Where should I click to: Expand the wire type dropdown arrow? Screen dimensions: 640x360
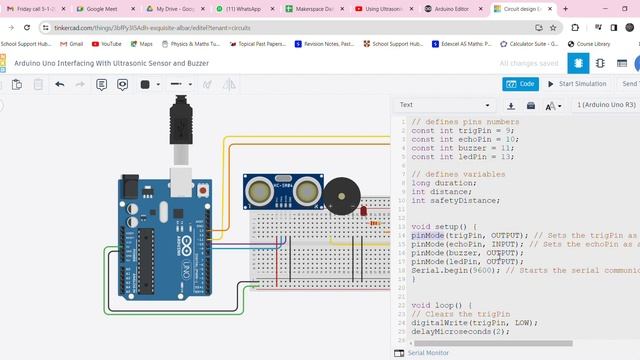click(x=190, y=84)
